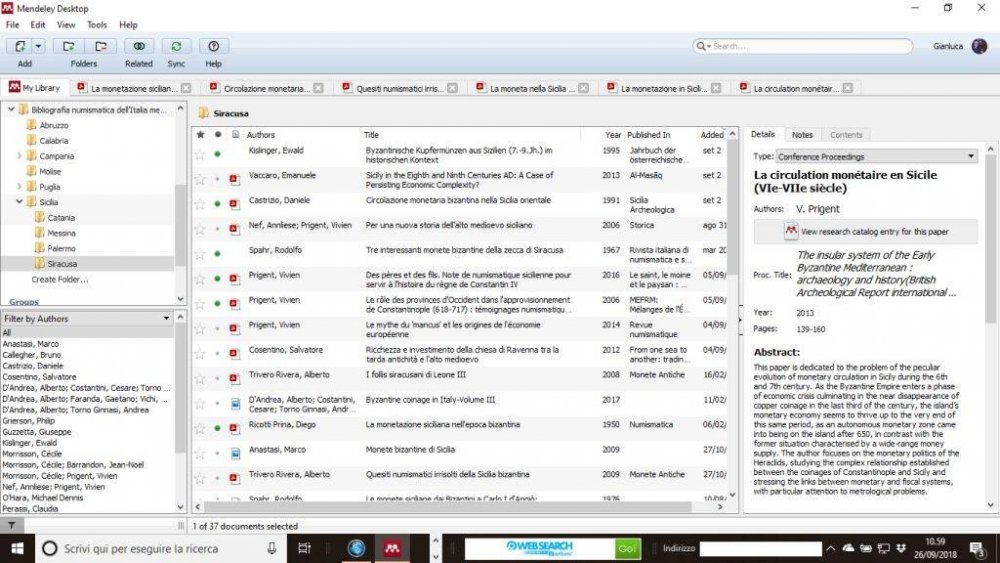Toggle favorite star for Cosentino, Salvatore row
Viewport: 1000px width, 563px height.
[x=200, y=354]
